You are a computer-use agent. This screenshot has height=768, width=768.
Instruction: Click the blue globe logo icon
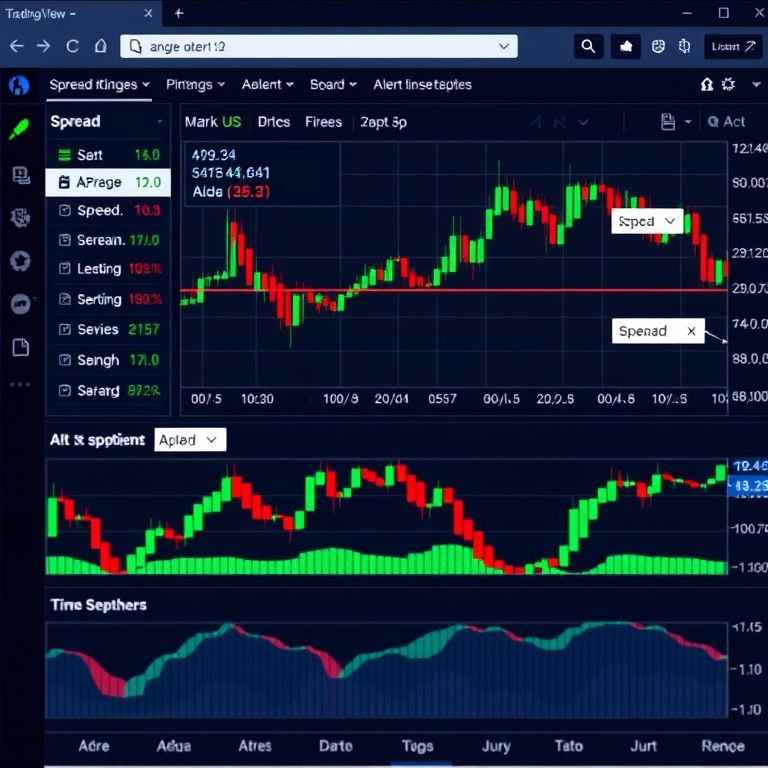(19, 85)
